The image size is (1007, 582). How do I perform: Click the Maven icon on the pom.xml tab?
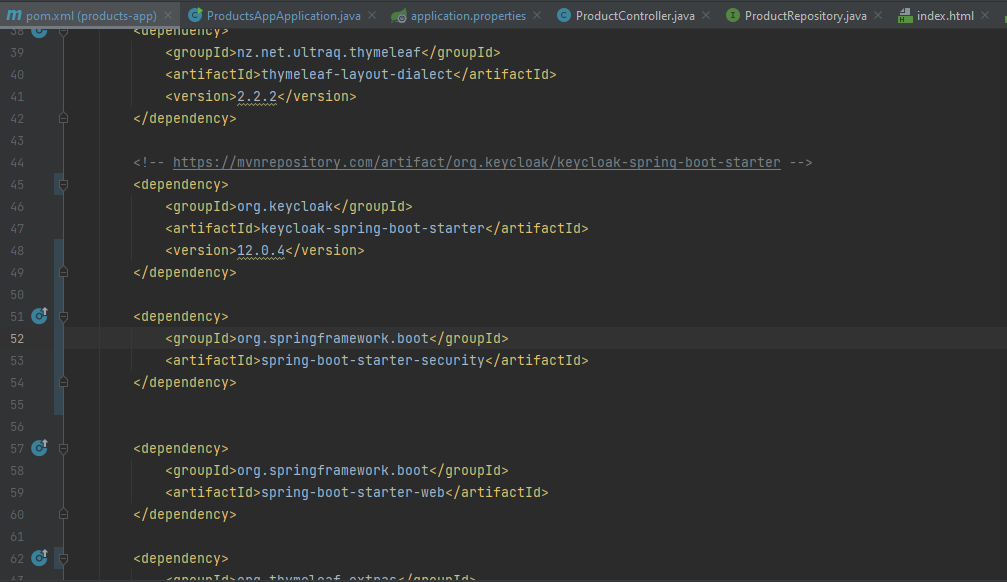(14, 15)
